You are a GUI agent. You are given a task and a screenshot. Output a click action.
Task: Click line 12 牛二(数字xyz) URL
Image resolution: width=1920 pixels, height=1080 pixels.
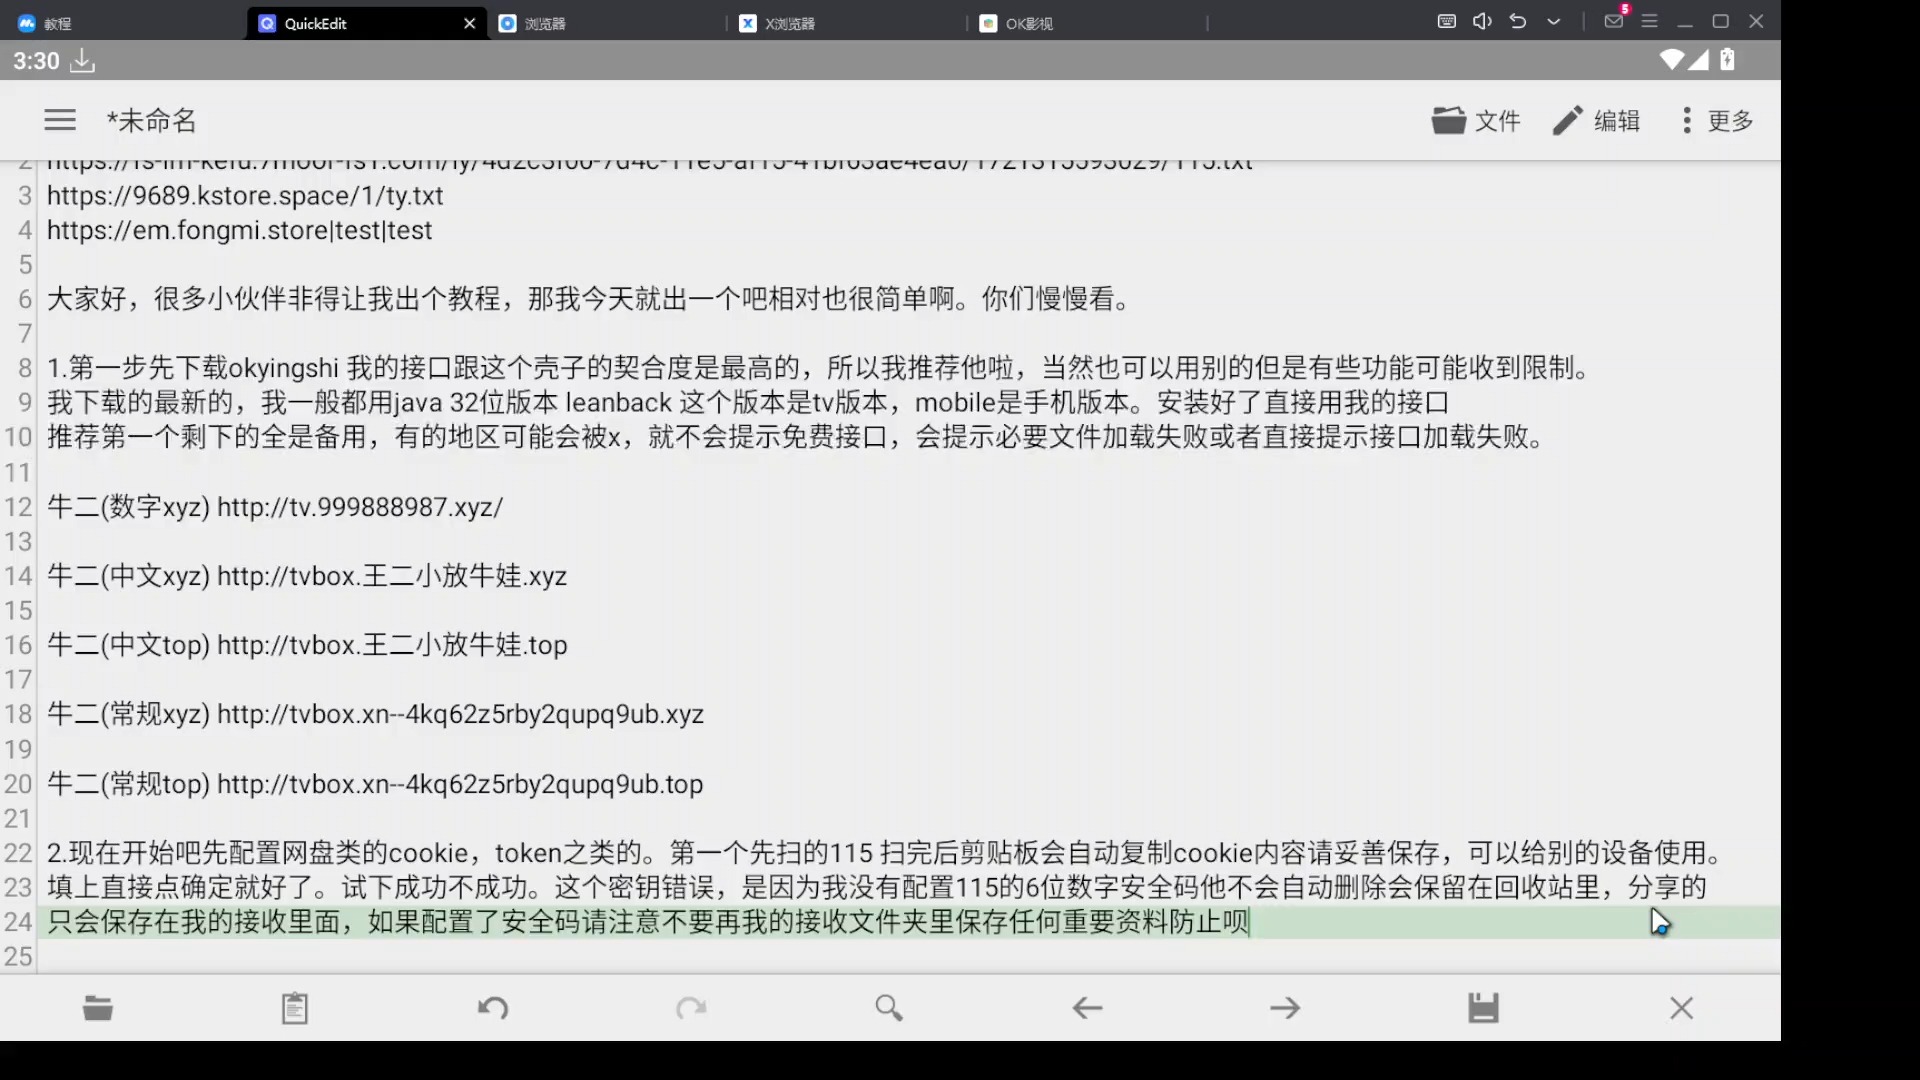tap(275, 507)
